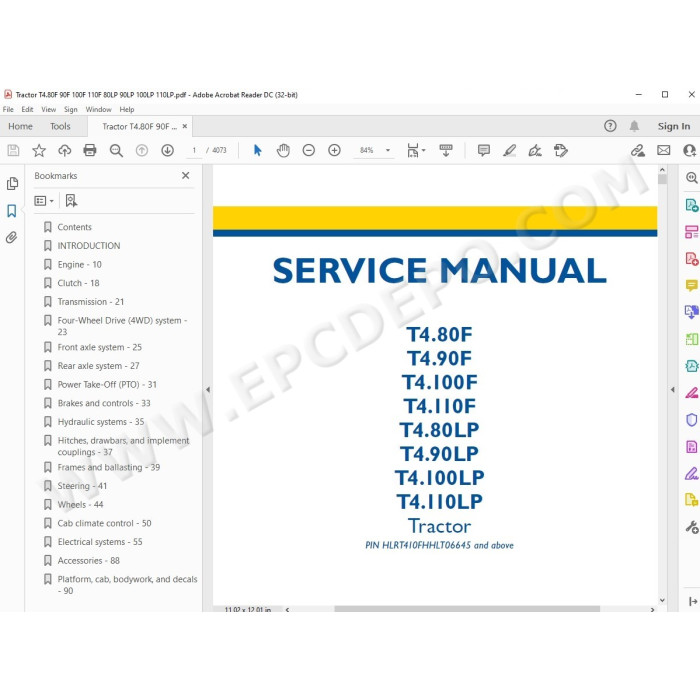Go to Engine - 10 bookmark
Image resolution: width=700 pixels, height=700 pixels.
click(x=79, y=264)
